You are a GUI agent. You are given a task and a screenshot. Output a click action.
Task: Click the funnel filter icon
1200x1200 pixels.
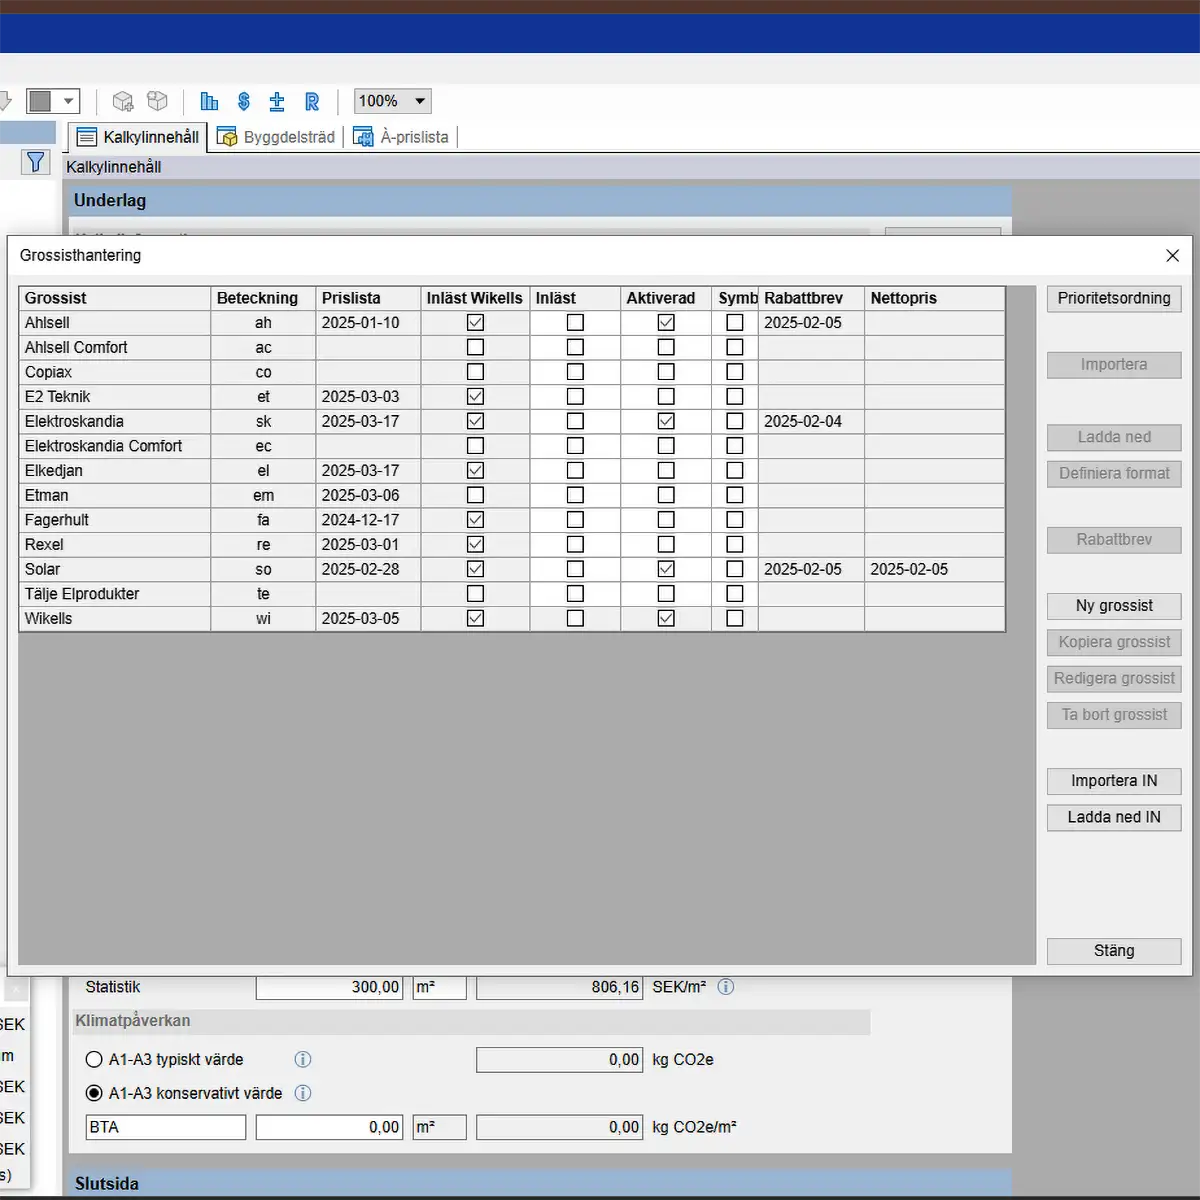click(x=35, y=162)
